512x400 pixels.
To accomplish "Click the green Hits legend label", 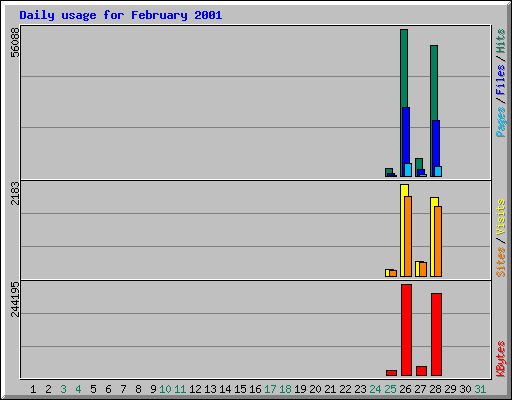I will tap(501, 41).
